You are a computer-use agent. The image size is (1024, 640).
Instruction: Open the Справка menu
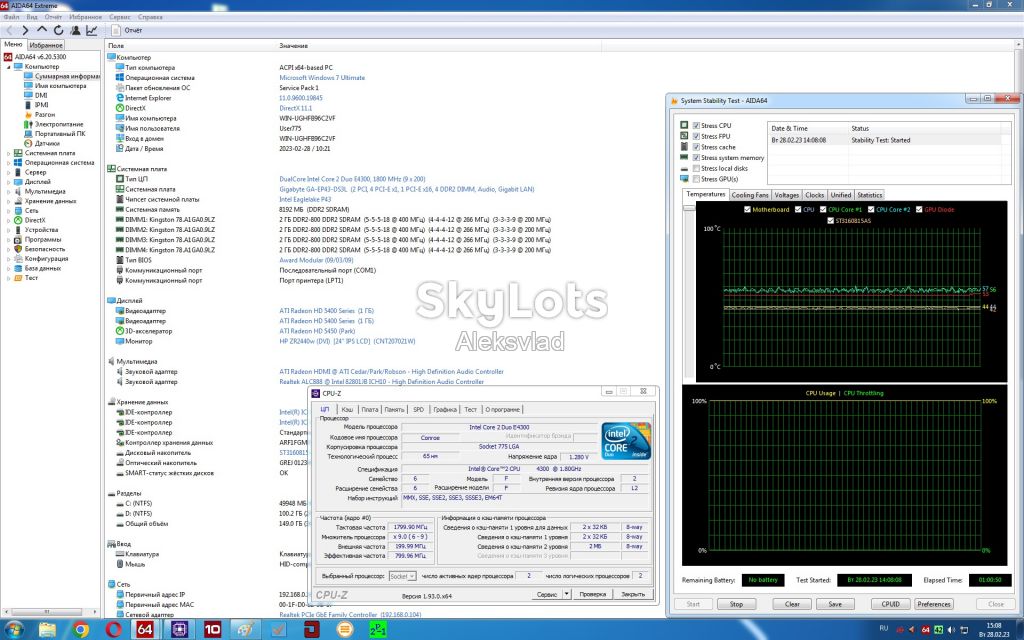(150, 17)
